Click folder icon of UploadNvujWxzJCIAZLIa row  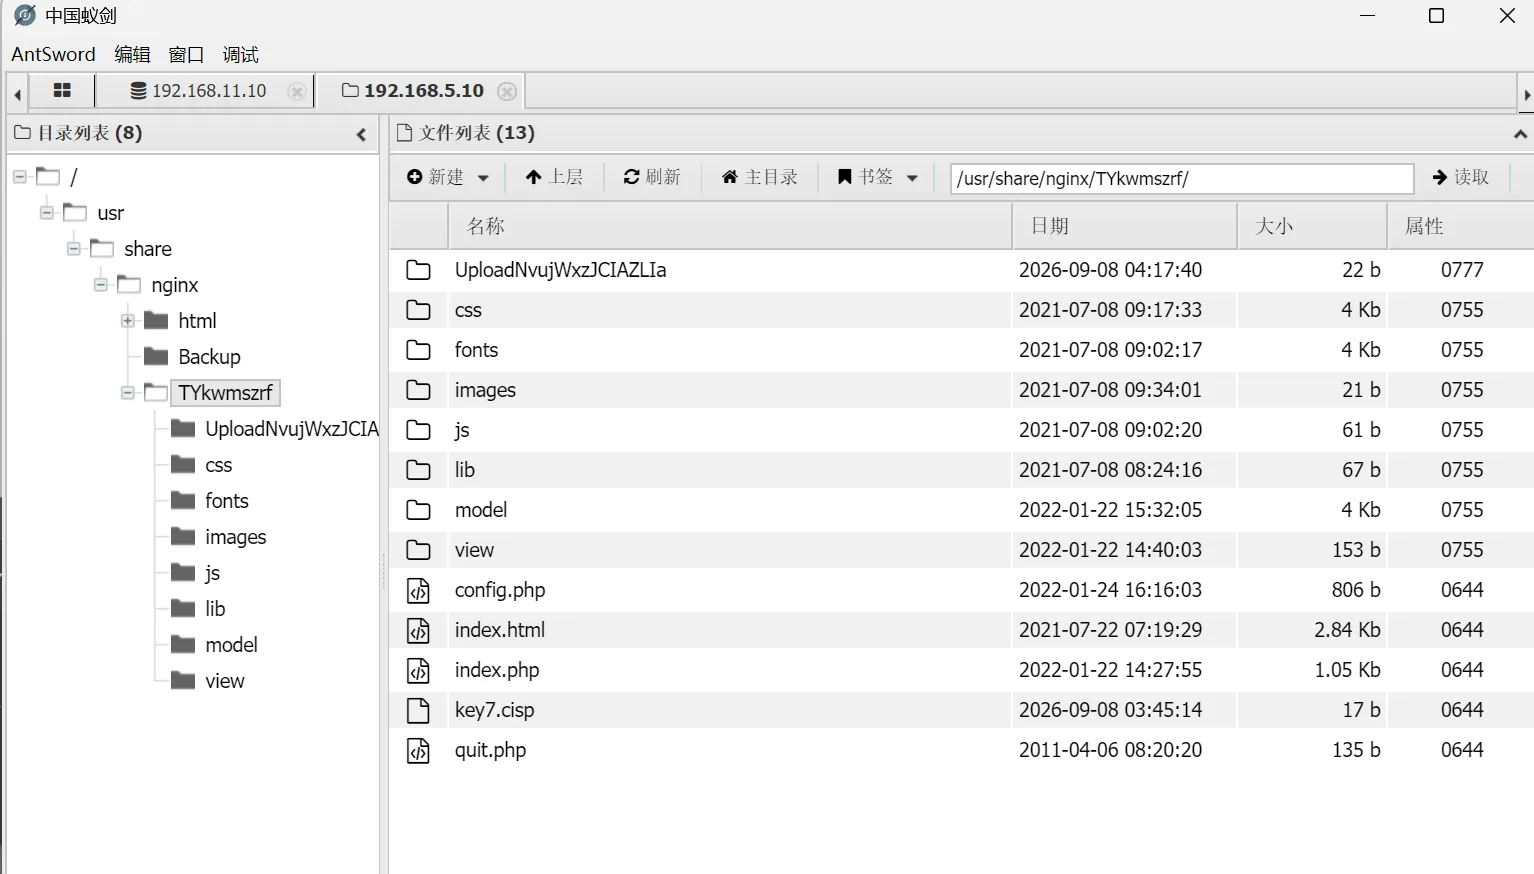click(x=418, y=270)
